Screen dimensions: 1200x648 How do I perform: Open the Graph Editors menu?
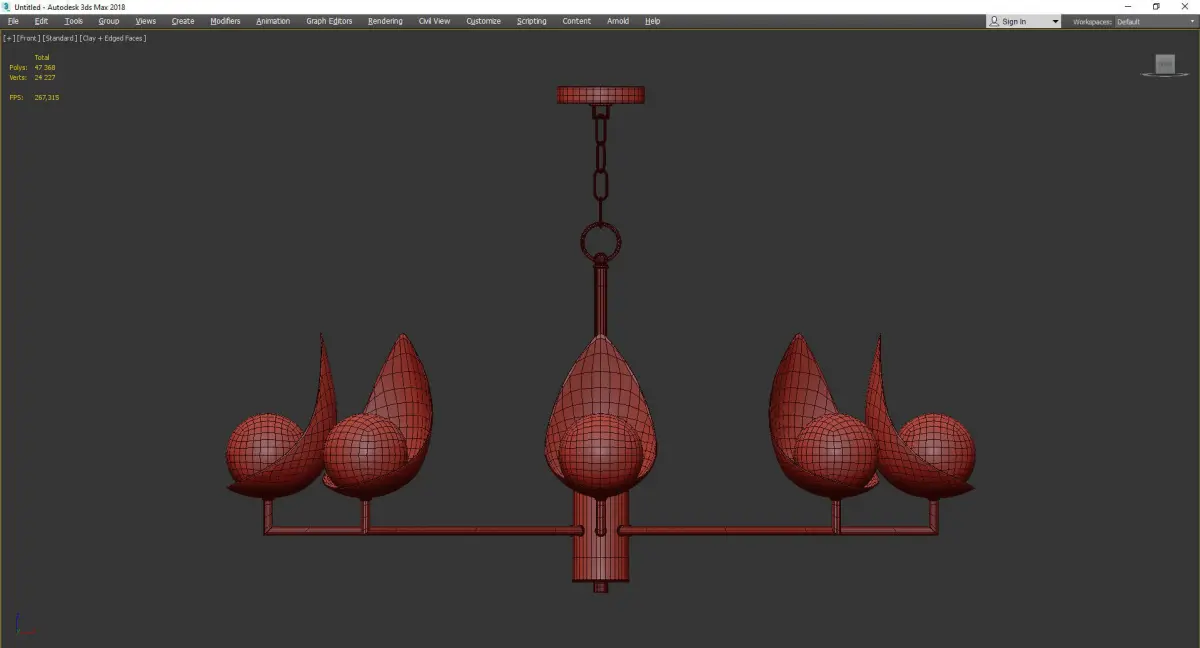click(x=329, y=21)
